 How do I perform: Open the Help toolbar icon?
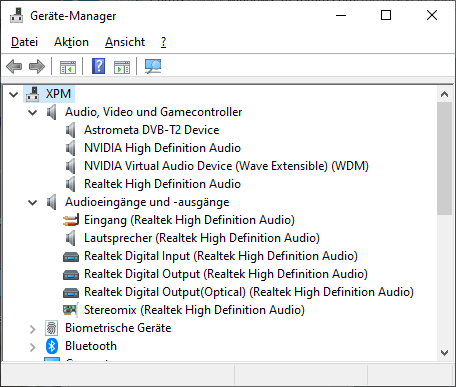tap(98, 66)
